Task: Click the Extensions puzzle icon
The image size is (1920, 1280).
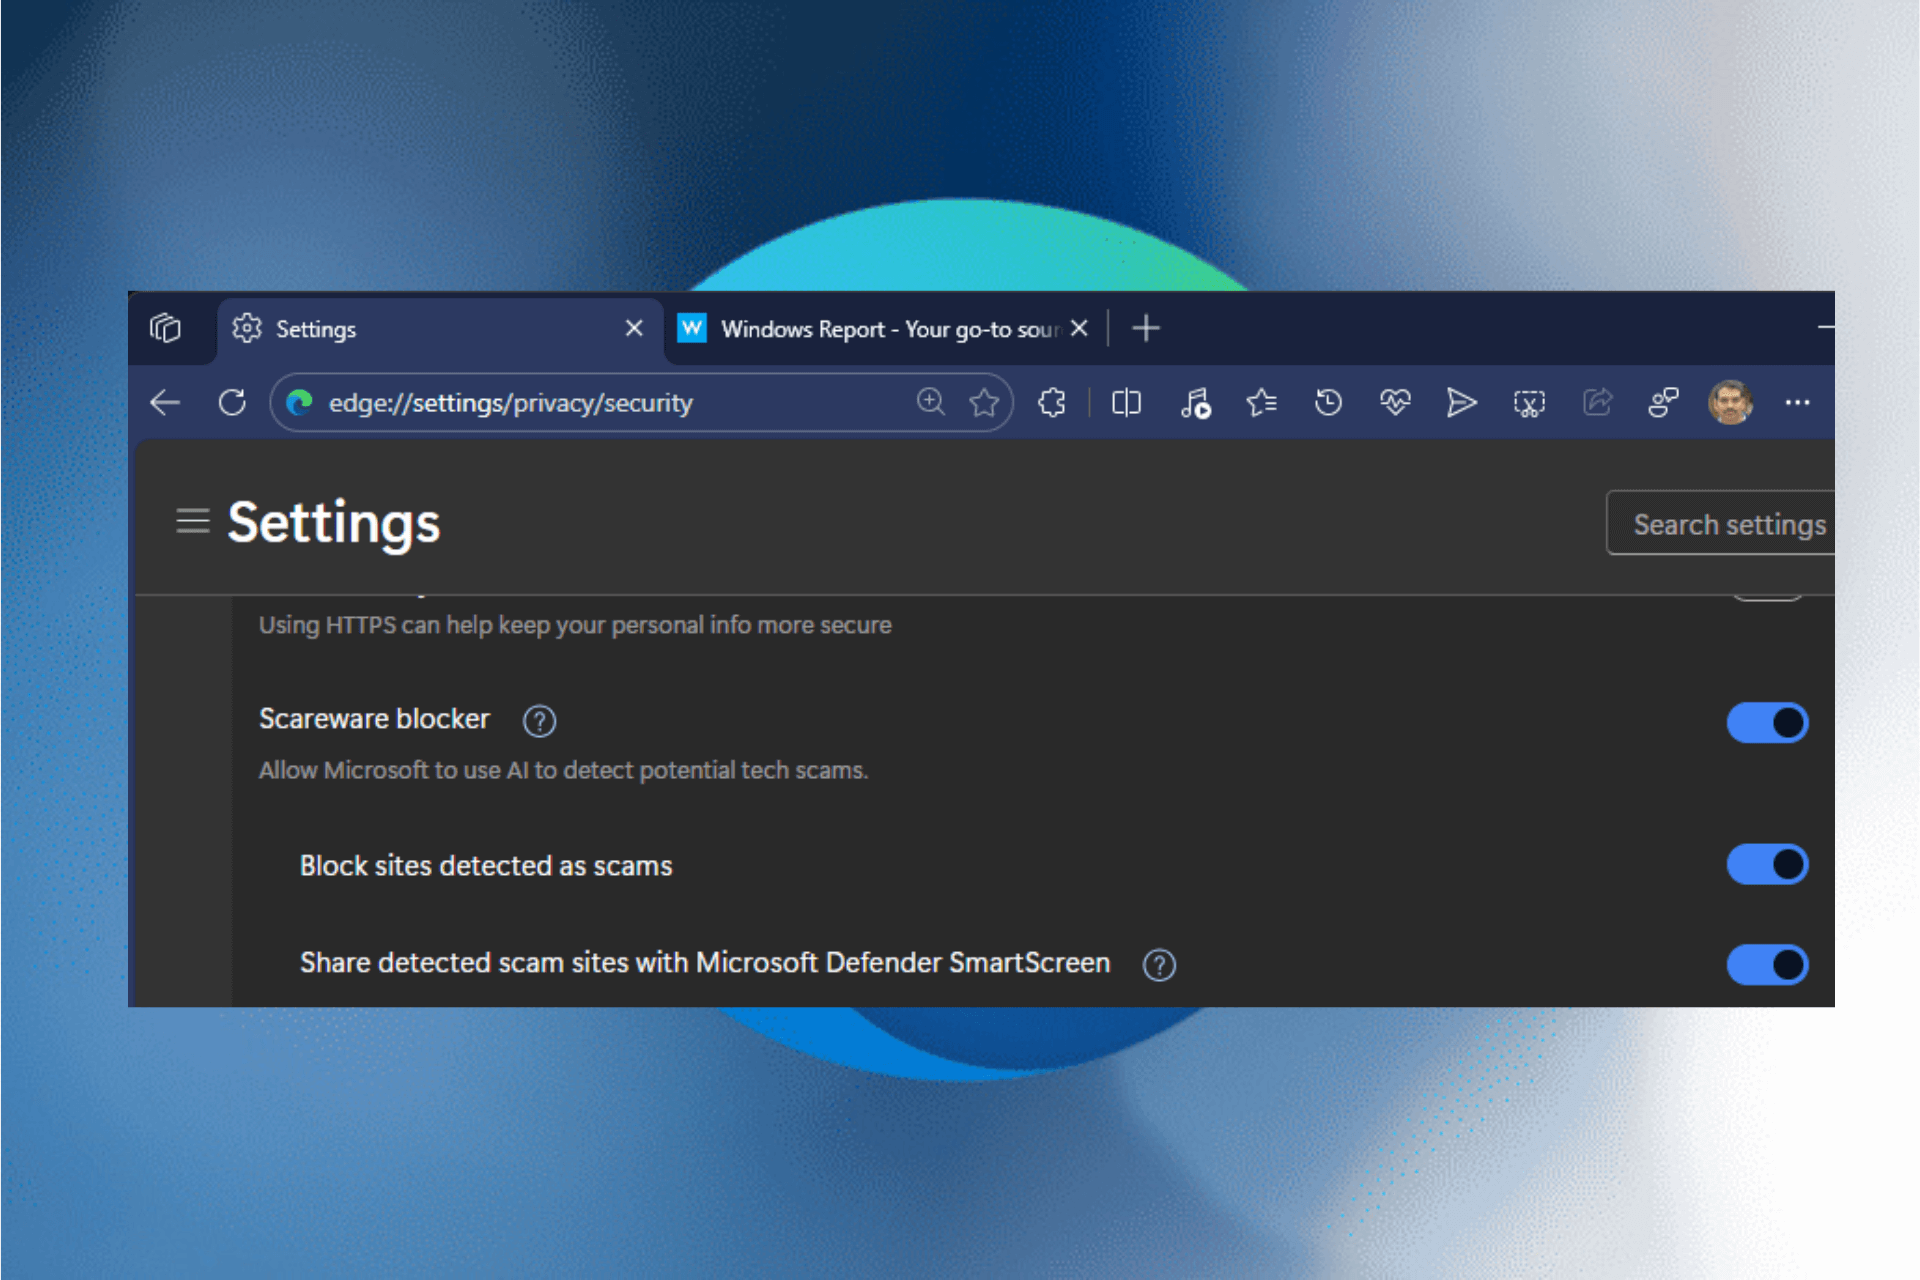Action: click(x=1051, y=403)
